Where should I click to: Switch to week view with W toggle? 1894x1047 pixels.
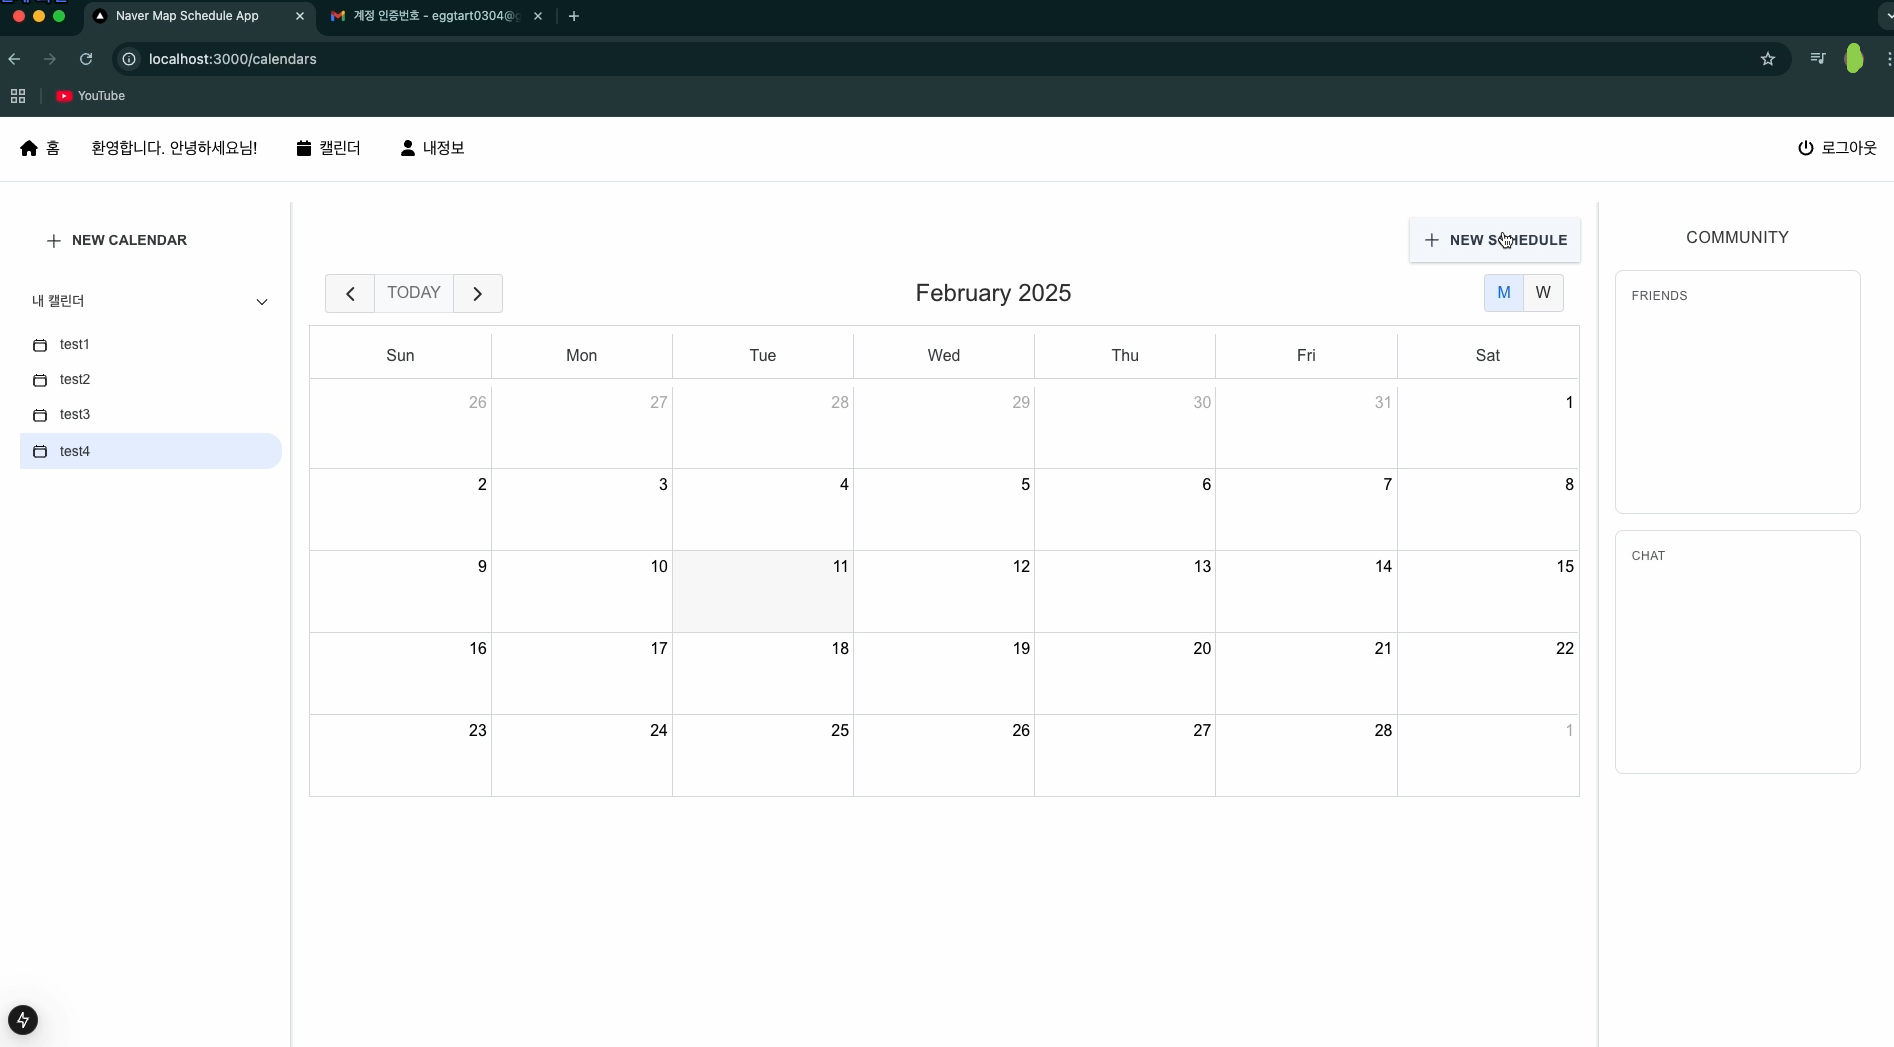1543,293
